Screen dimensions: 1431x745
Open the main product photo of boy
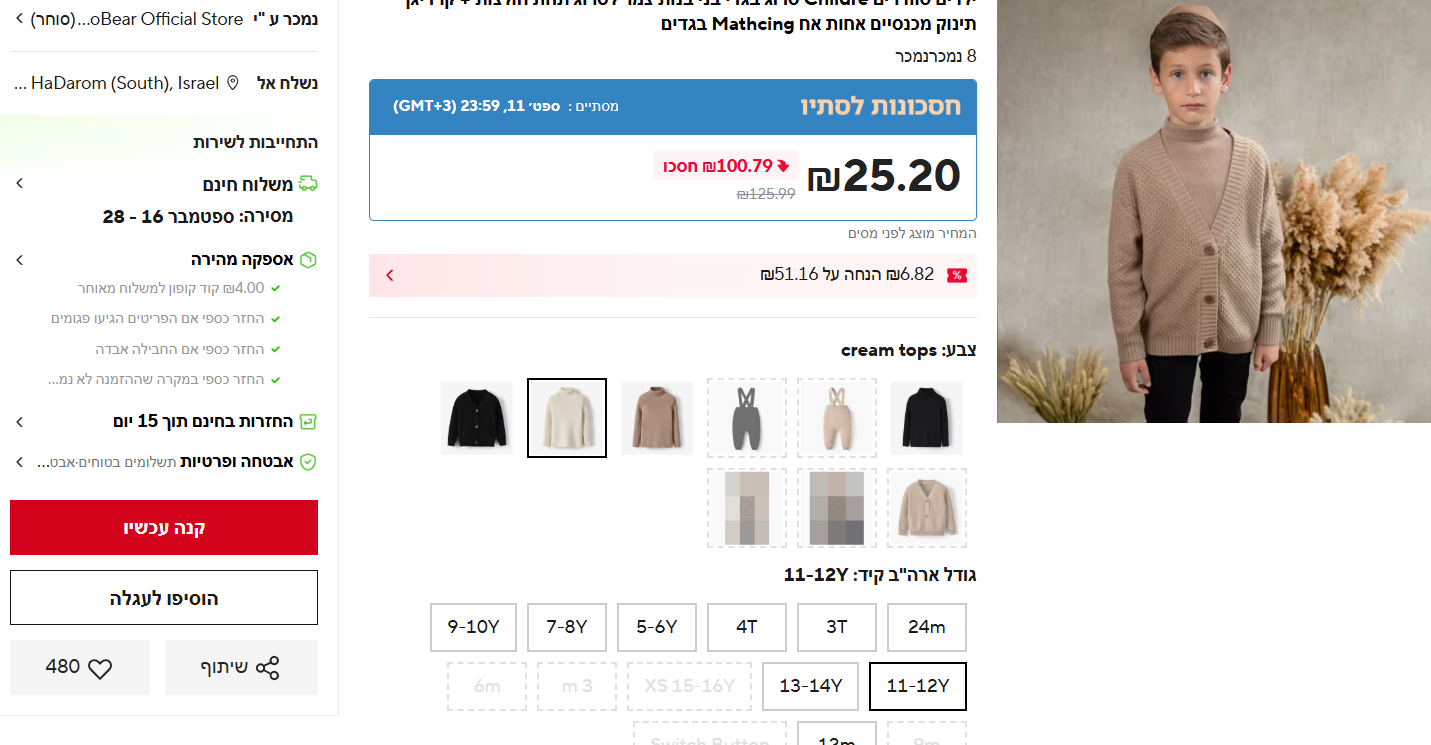click(1213, 211)
